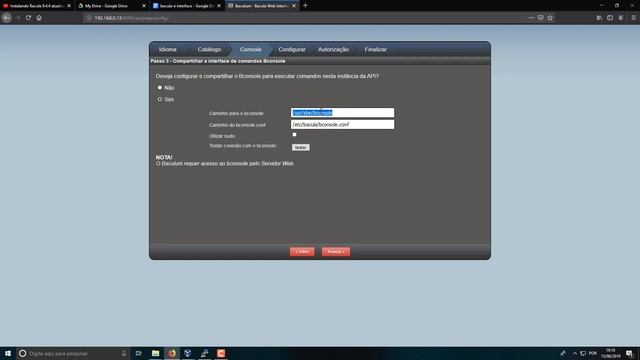Show hidden system tray icons chevron

click(575, 353)
